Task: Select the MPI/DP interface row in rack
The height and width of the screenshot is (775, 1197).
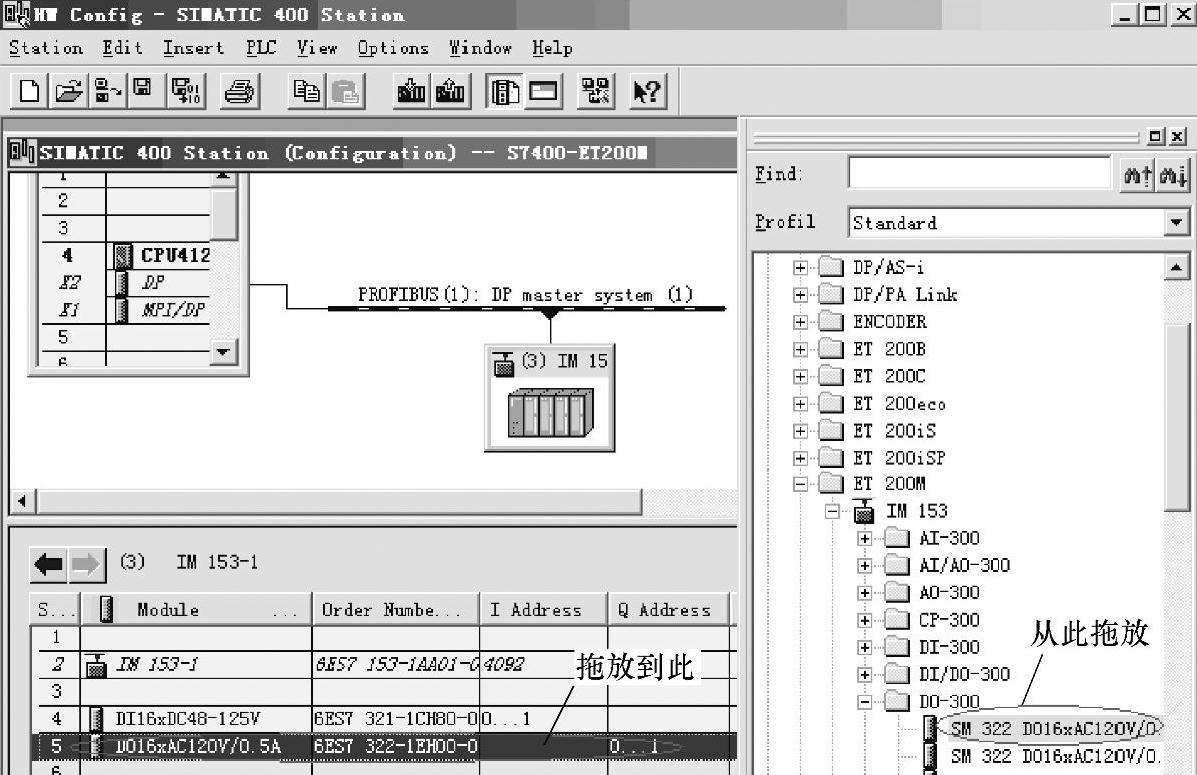Action: click(125, 310)
